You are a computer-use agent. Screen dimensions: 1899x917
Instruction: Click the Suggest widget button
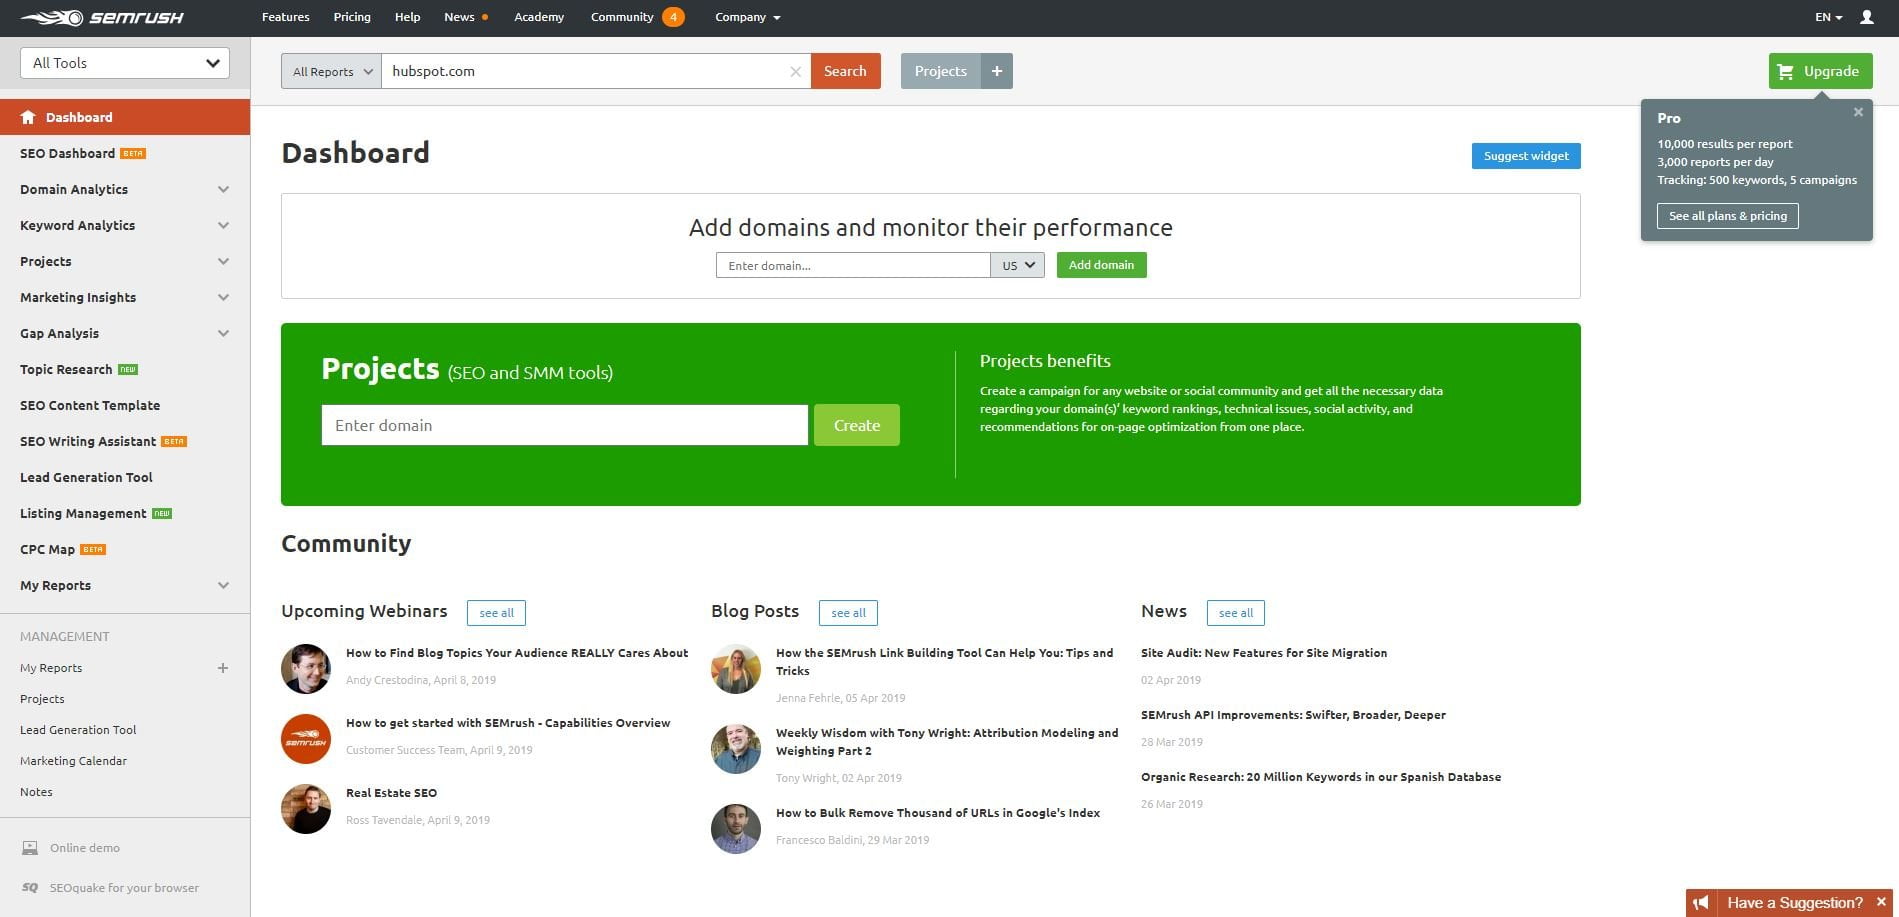(x=1526, y=156)
